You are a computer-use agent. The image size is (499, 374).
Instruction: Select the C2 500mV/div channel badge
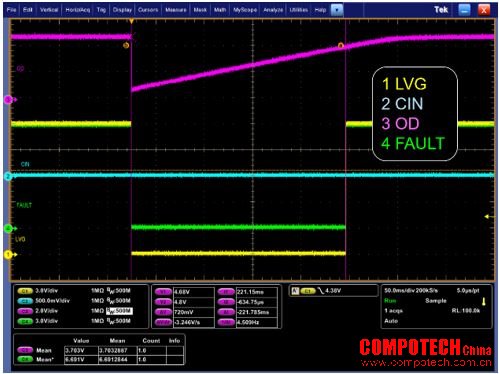tap(25, 301)
